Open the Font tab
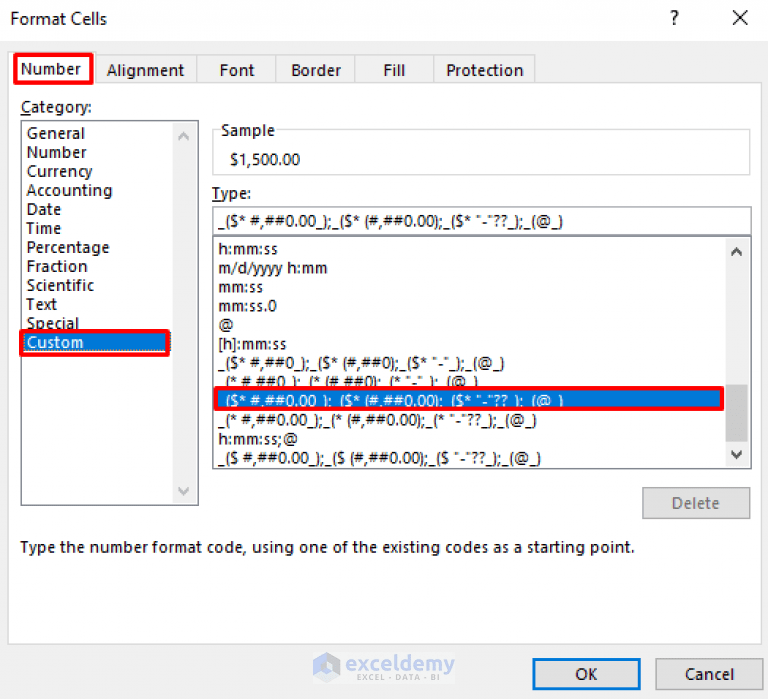 (x=237, y=70)
